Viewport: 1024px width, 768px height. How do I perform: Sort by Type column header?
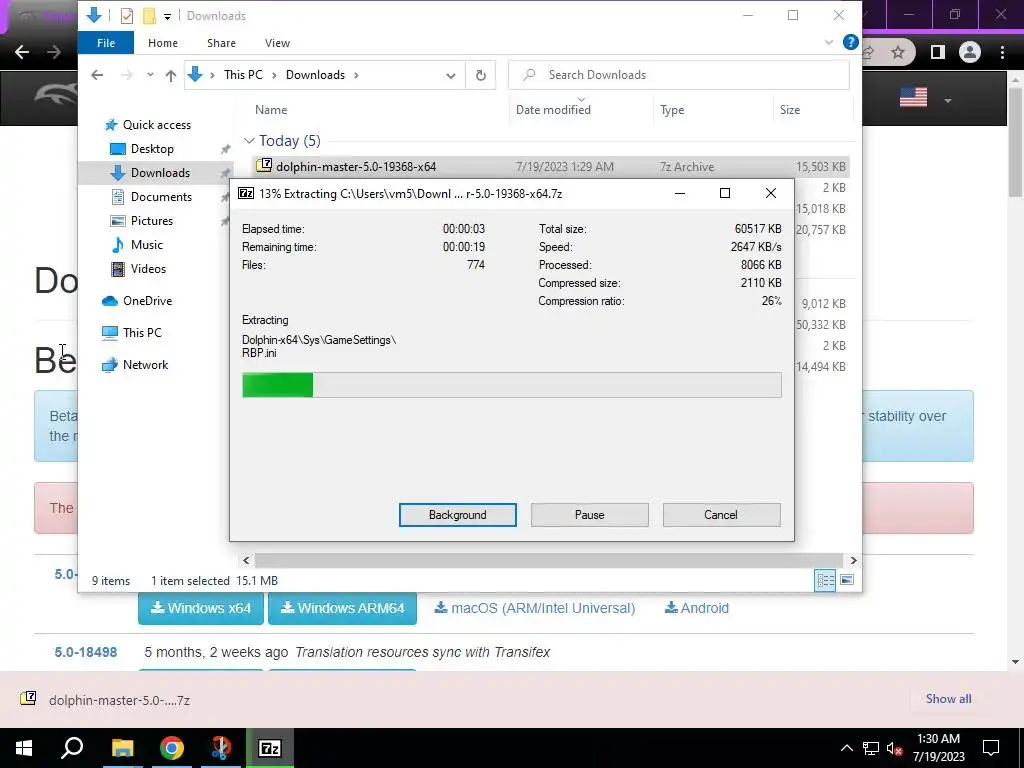(x=672, y=110)
